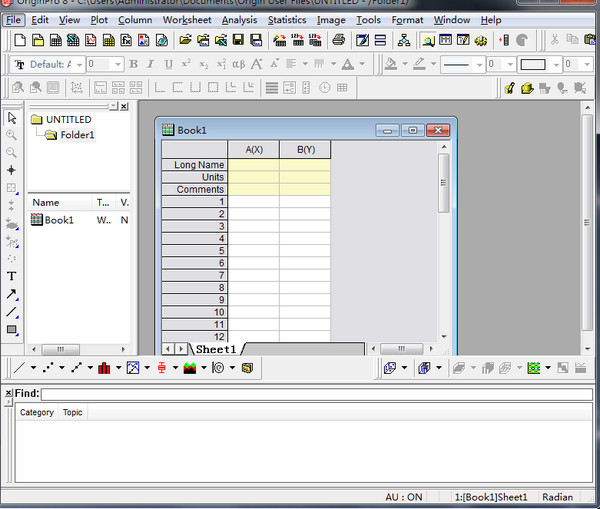Open the line style dropdown
Viewport: 600px width, 509px height.
pos(479,65)
